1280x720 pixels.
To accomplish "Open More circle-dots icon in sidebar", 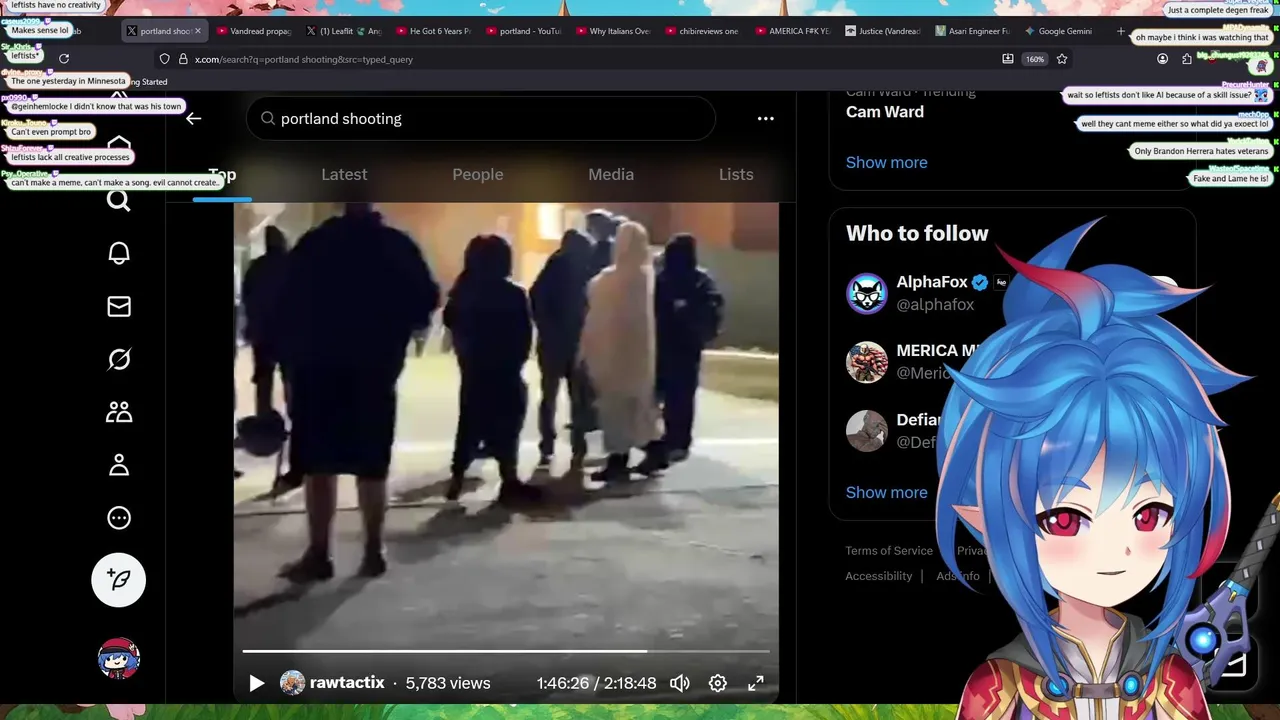I will click(x=119, y=518).
